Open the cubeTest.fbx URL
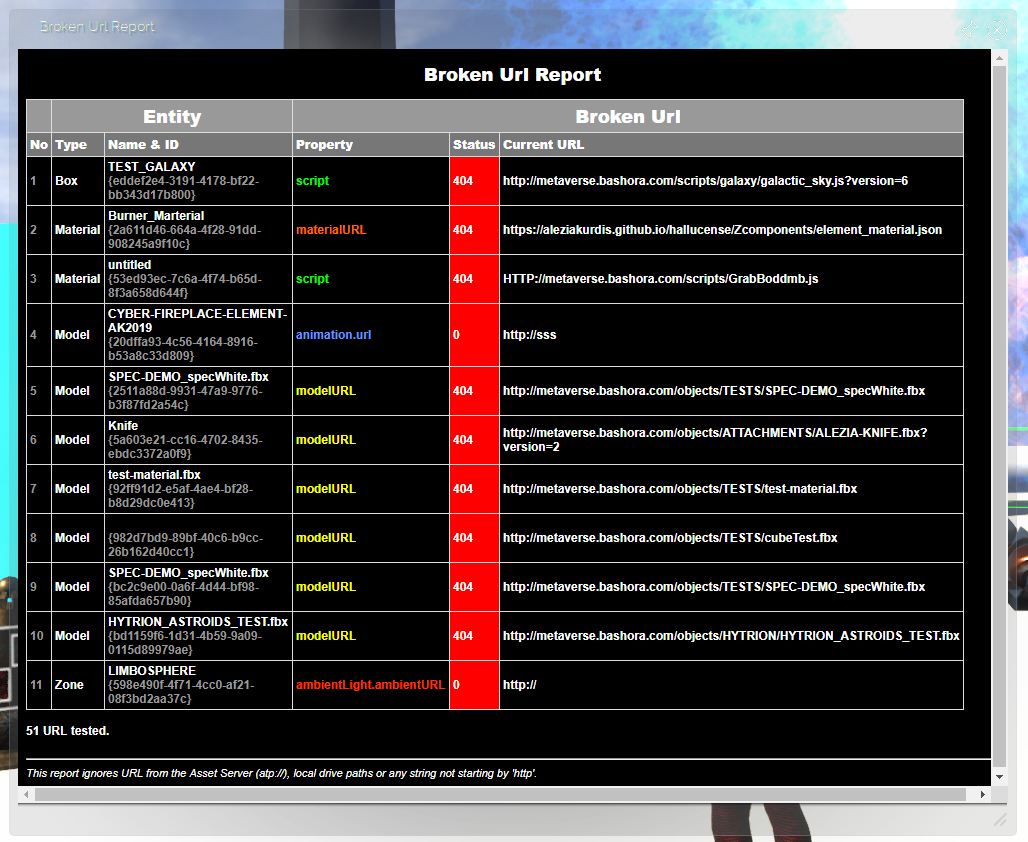This screenshot has height=842, width=1028. click(670, 538)
